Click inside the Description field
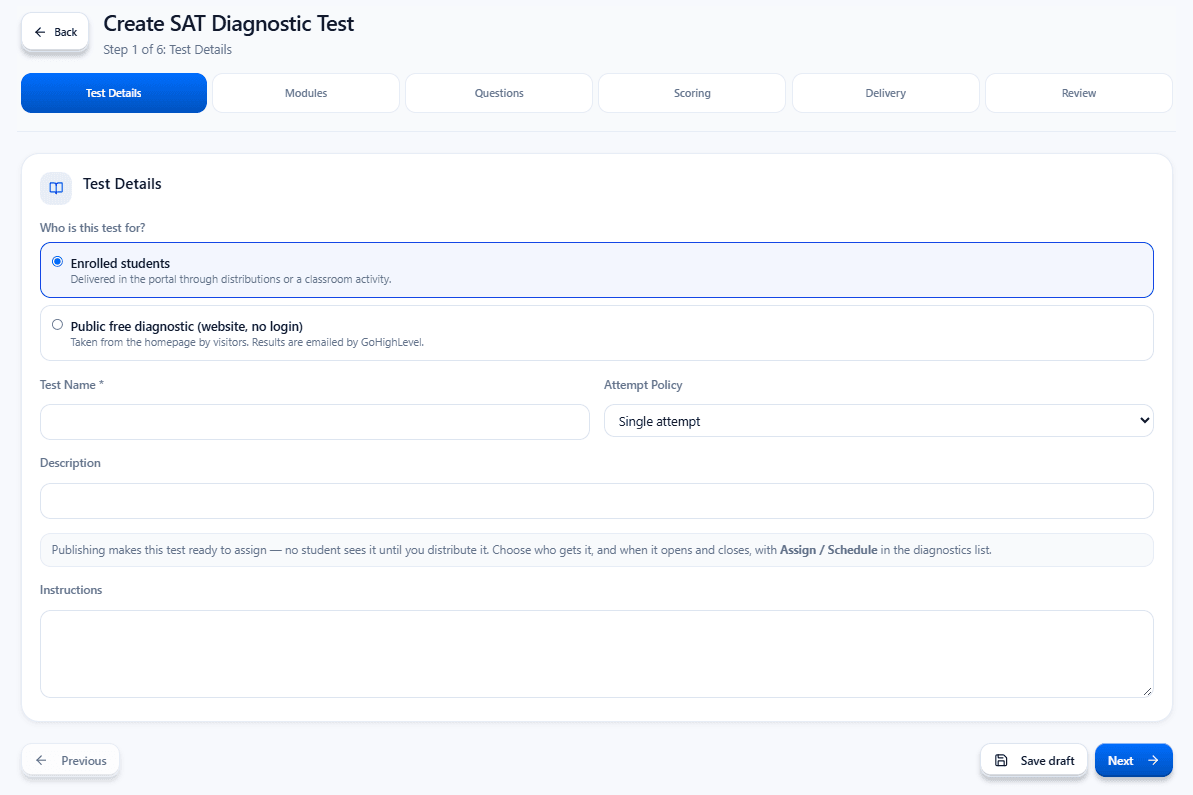Image resolution: width=1193 pixels, height=795 pixels. 596,501
